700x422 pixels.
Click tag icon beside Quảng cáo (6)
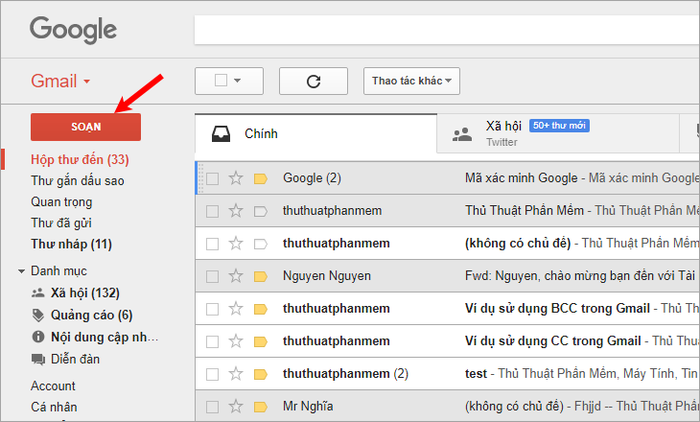[x=38, y=315]
